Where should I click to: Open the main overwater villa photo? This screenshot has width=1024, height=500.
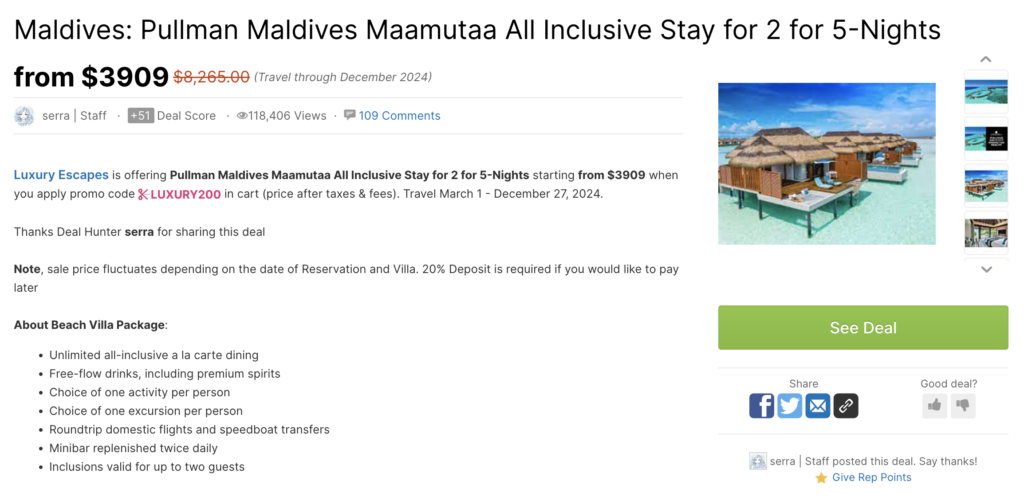pyautogui.click(x=827, y=164)
